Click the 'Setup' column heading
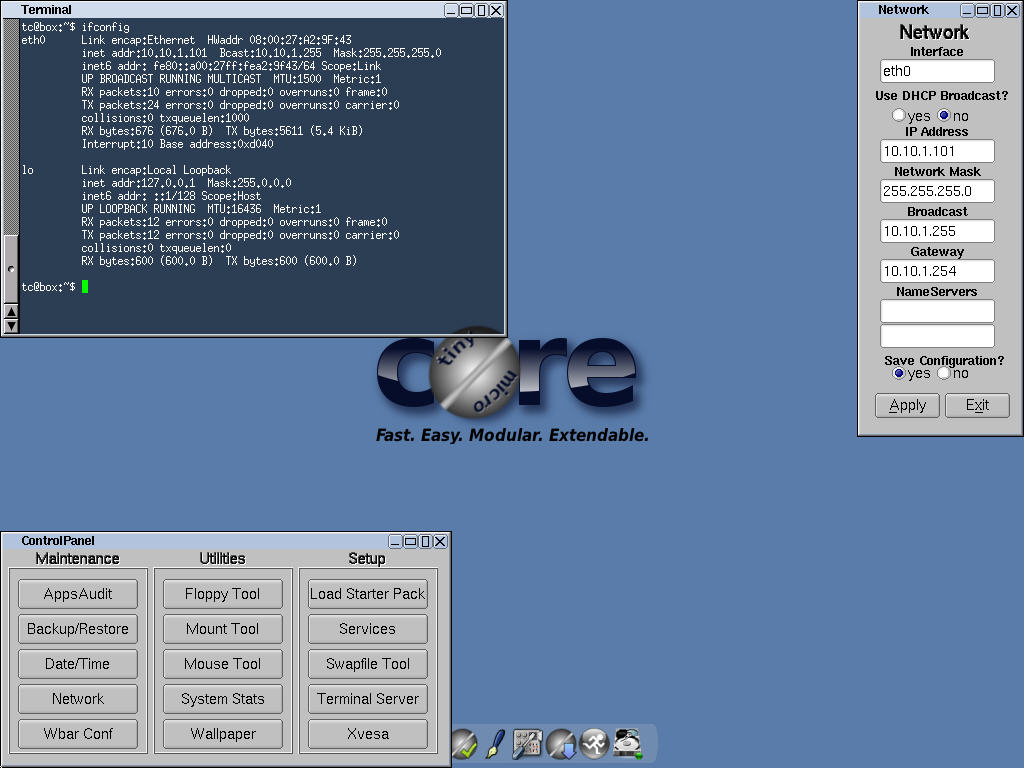This screenshot has width=1024, height=768. click(x=367, y=559)
